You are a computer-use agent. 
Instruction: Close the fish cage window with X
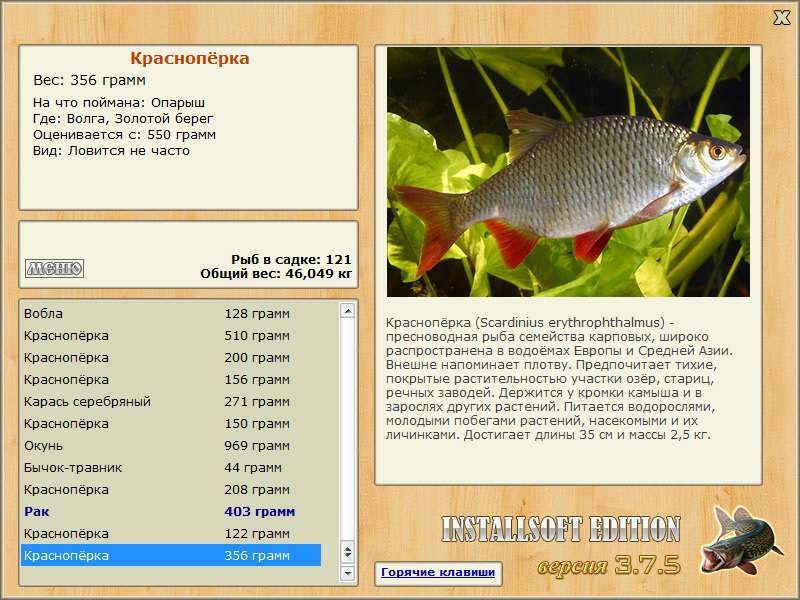point(781,18)
